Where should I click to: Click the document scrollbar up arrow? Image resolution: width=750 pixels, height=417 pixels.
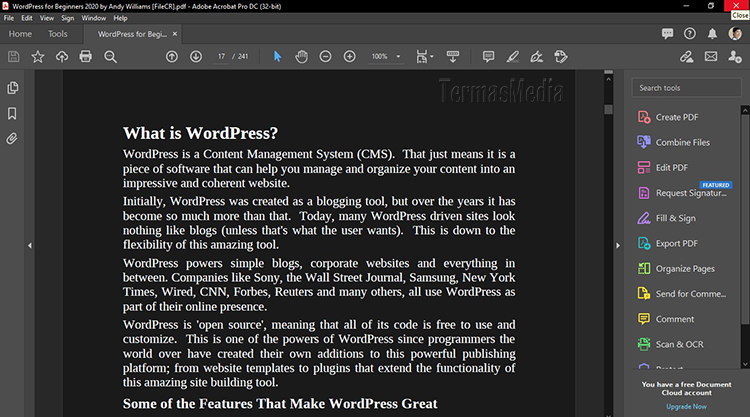coord(608,79)
